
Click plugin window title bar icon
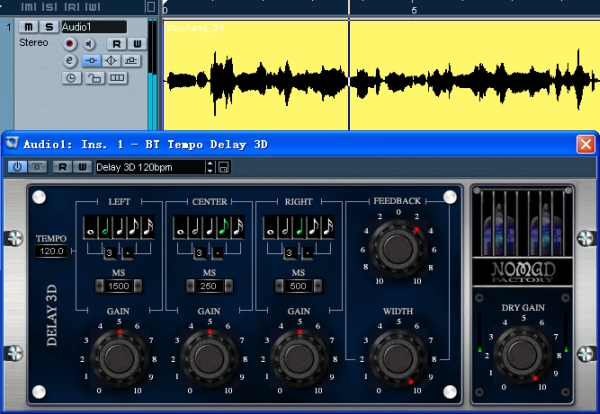(x=12, y=143)
